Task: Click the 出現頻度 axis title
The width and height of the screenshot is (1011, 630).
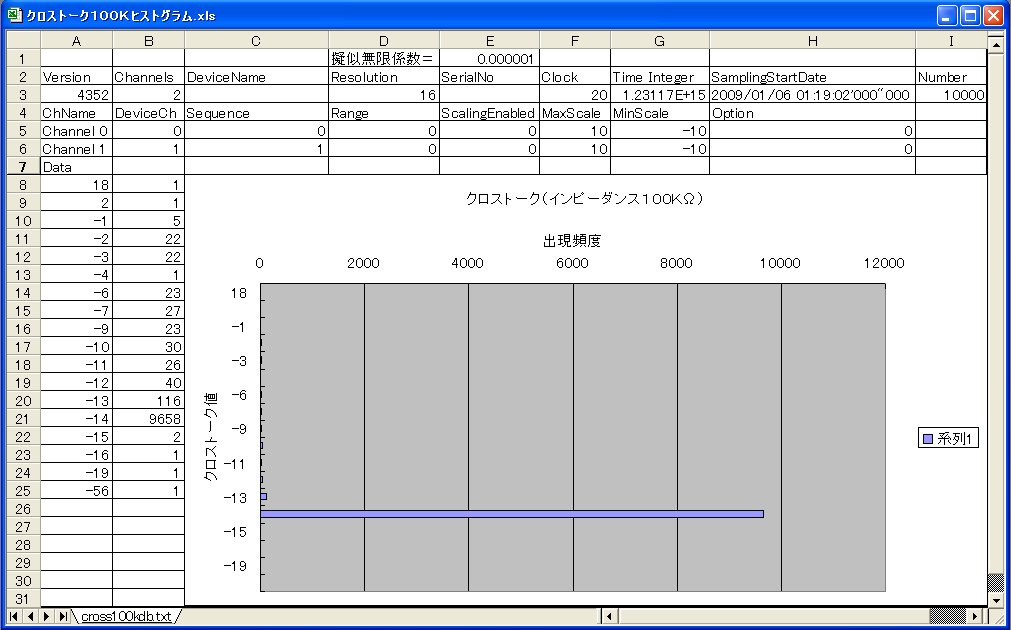Action: (x=572, y=241)
